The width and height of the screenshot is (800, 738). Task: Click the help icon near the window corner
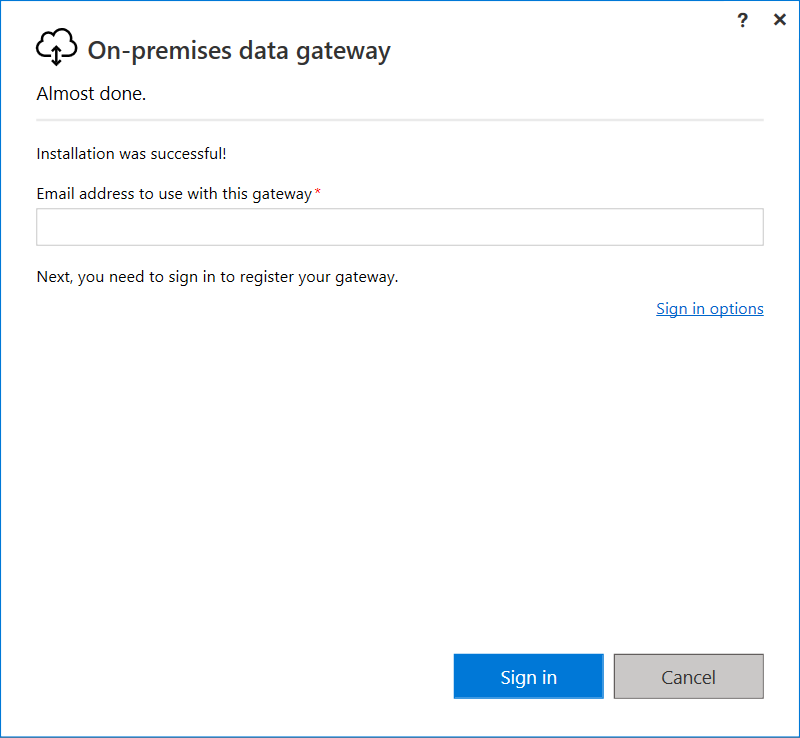[x=742, y=19]
